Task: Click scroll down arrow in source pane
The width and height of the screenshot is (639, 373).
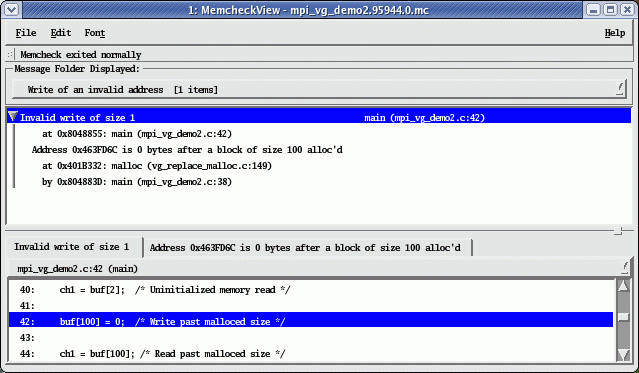Action: [x=623, y=355]
